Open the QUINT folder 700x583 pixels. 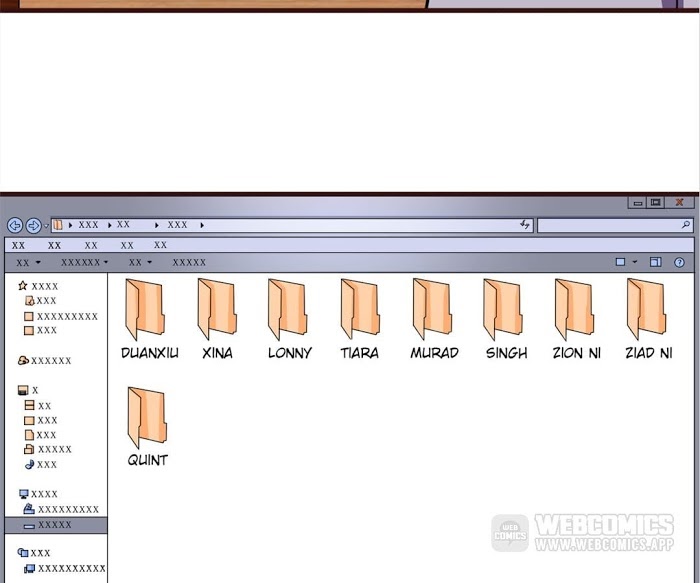147,418
